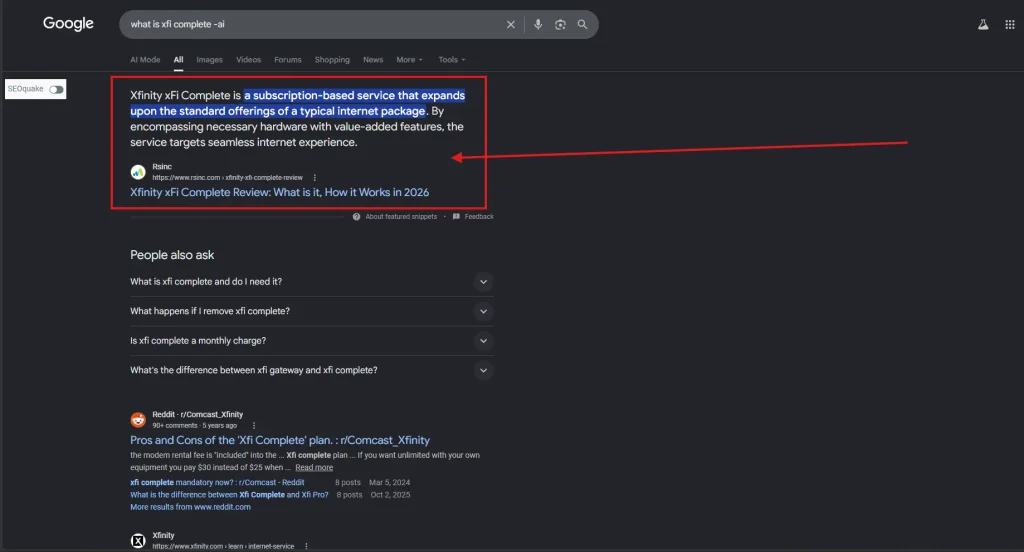This screenshot has height=552, width=1024.
Task: Click 'About featured snippets' link
Action: (x=401, y=216)
